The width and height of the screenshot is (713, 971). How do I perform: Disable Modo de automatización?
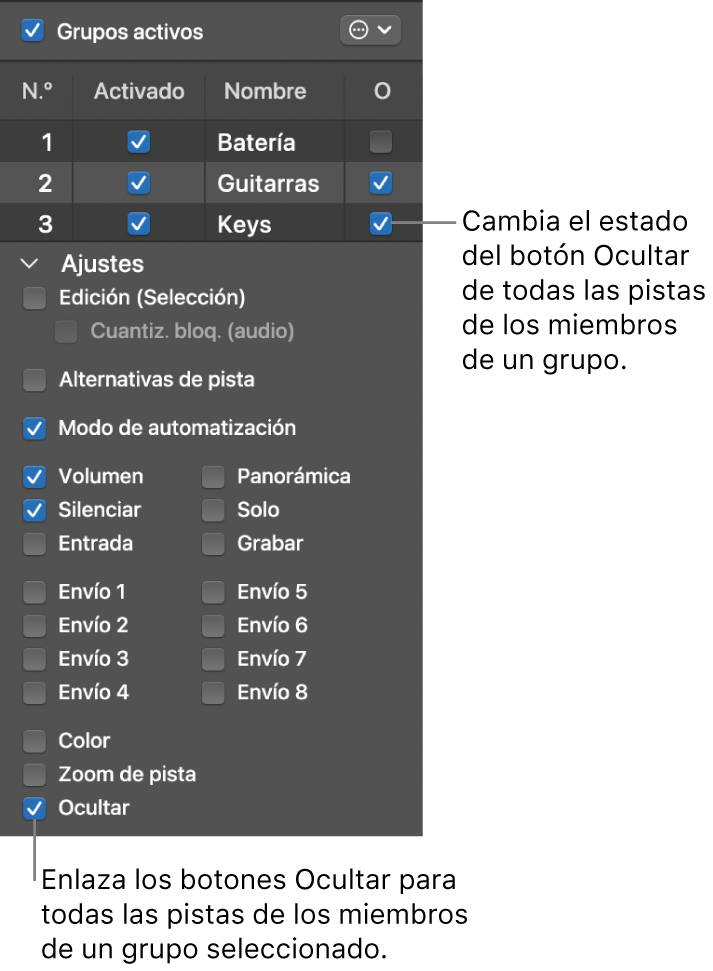pos(34,428)
